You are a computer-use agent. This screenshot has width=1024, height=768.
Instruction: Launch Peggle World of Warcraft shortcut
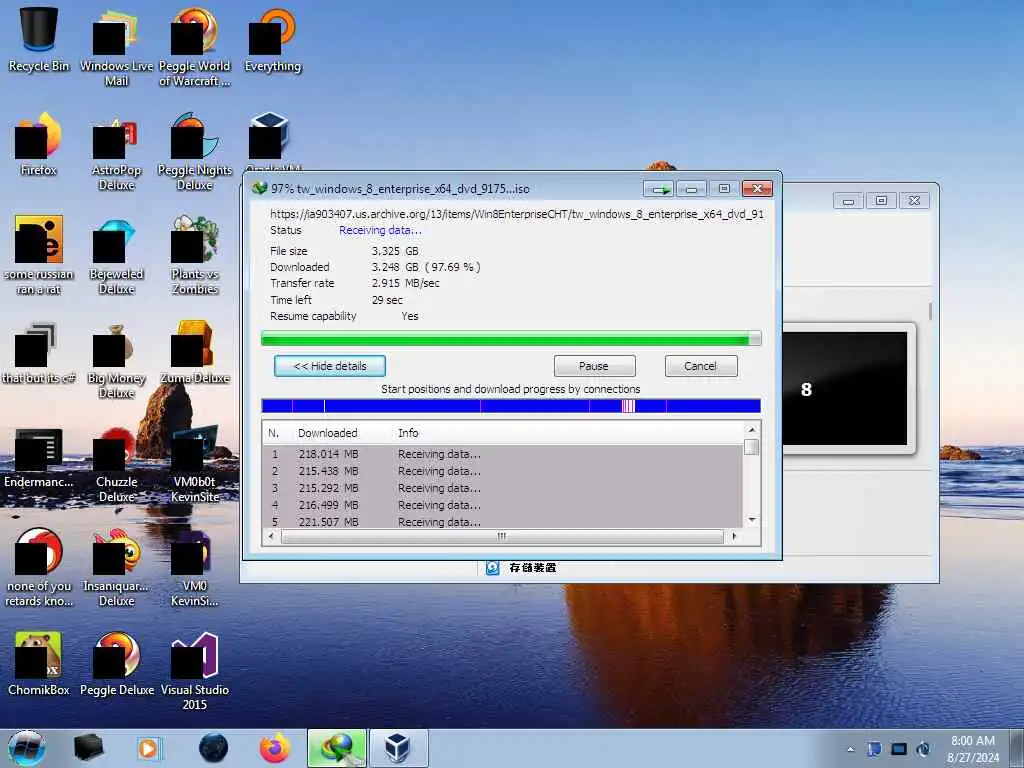[x=195, y=47]
